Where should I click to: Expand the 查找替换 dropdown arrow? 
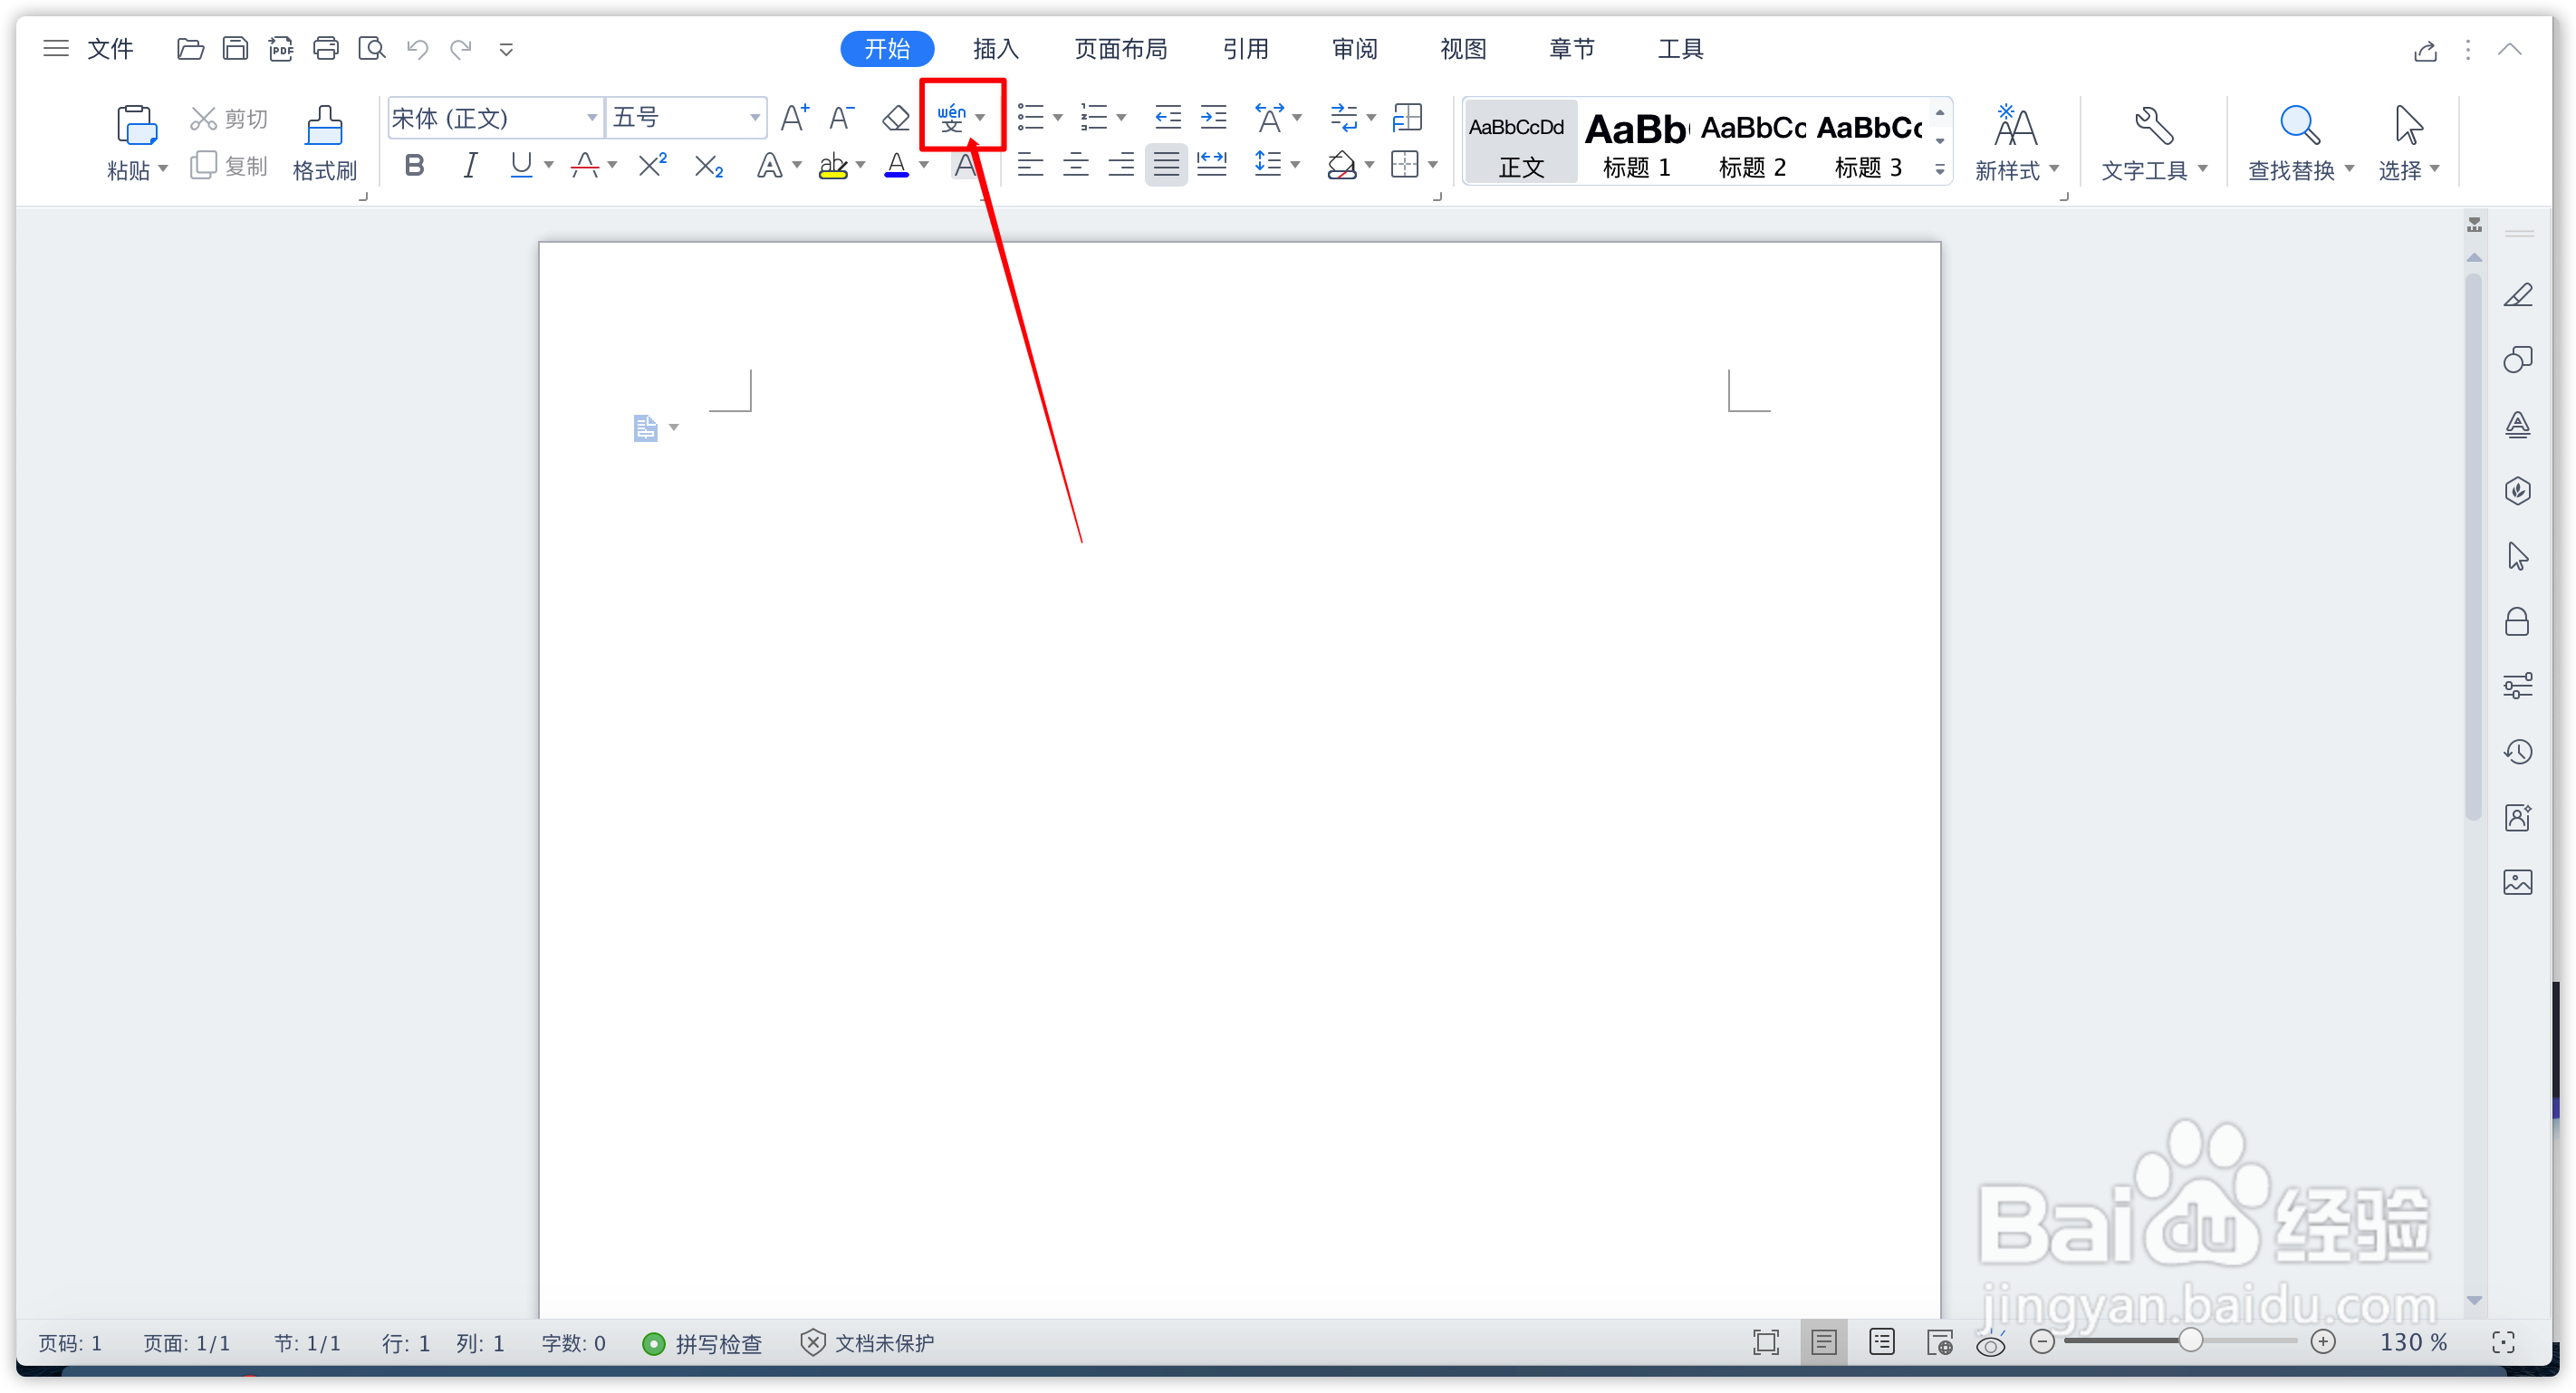point(2349,169)
